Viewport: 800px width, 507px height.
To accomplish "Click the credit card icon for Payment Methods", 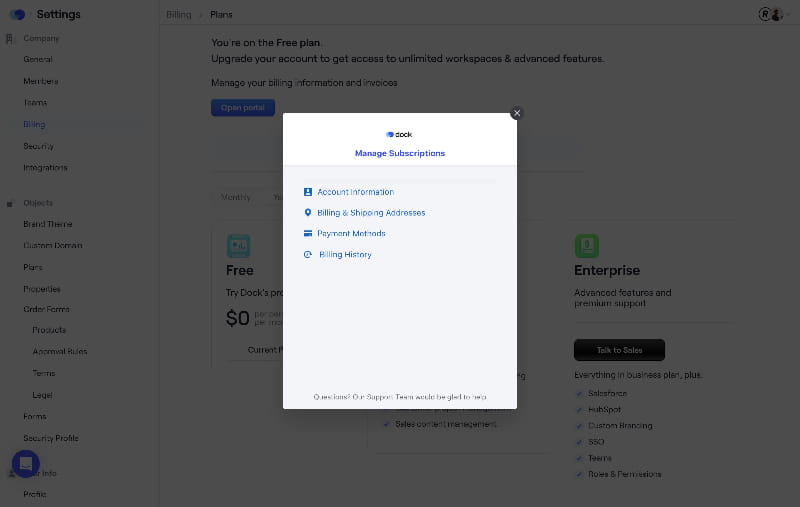I will (308, 233).
